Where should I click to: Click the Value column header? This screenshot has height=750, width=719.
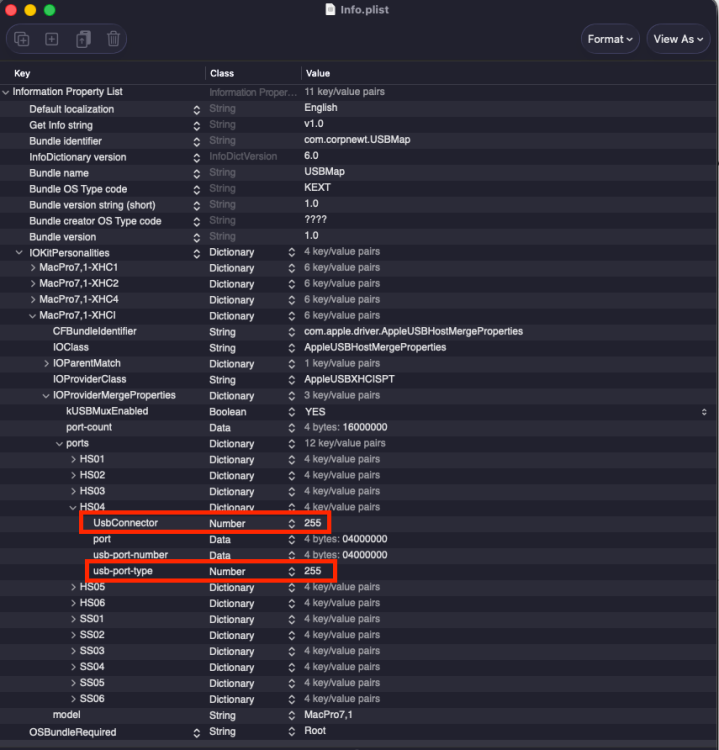[318, 73]
